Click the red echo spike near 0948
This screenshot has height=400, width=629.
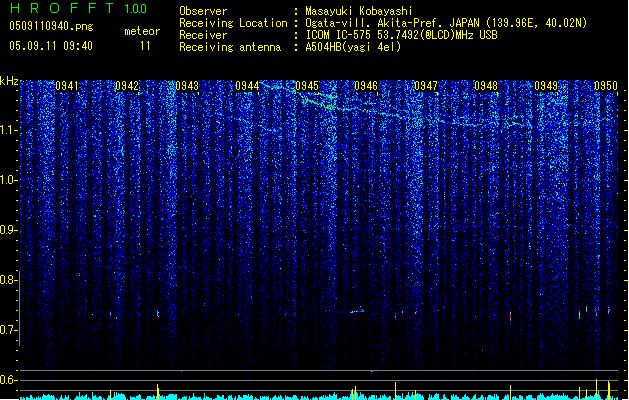click(x=510, y=317)
